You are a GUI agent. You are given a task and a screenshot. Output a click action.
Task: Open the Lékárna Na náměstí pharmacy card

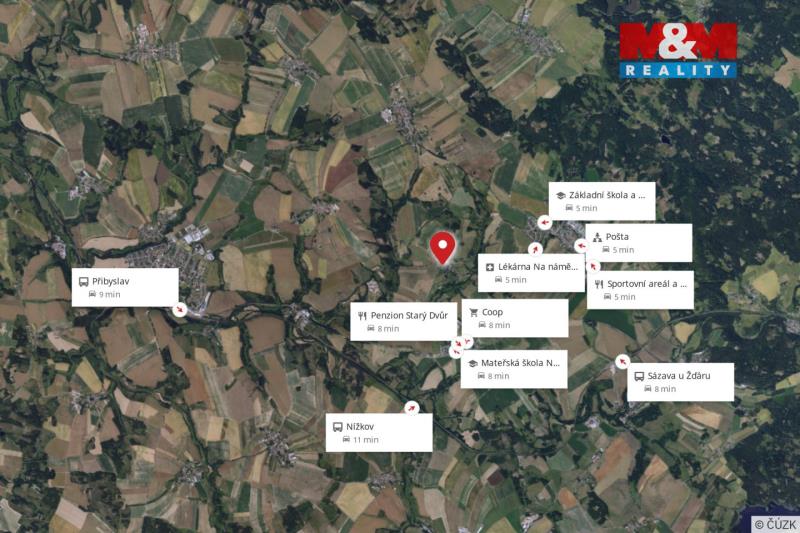[x=531, y=273]
